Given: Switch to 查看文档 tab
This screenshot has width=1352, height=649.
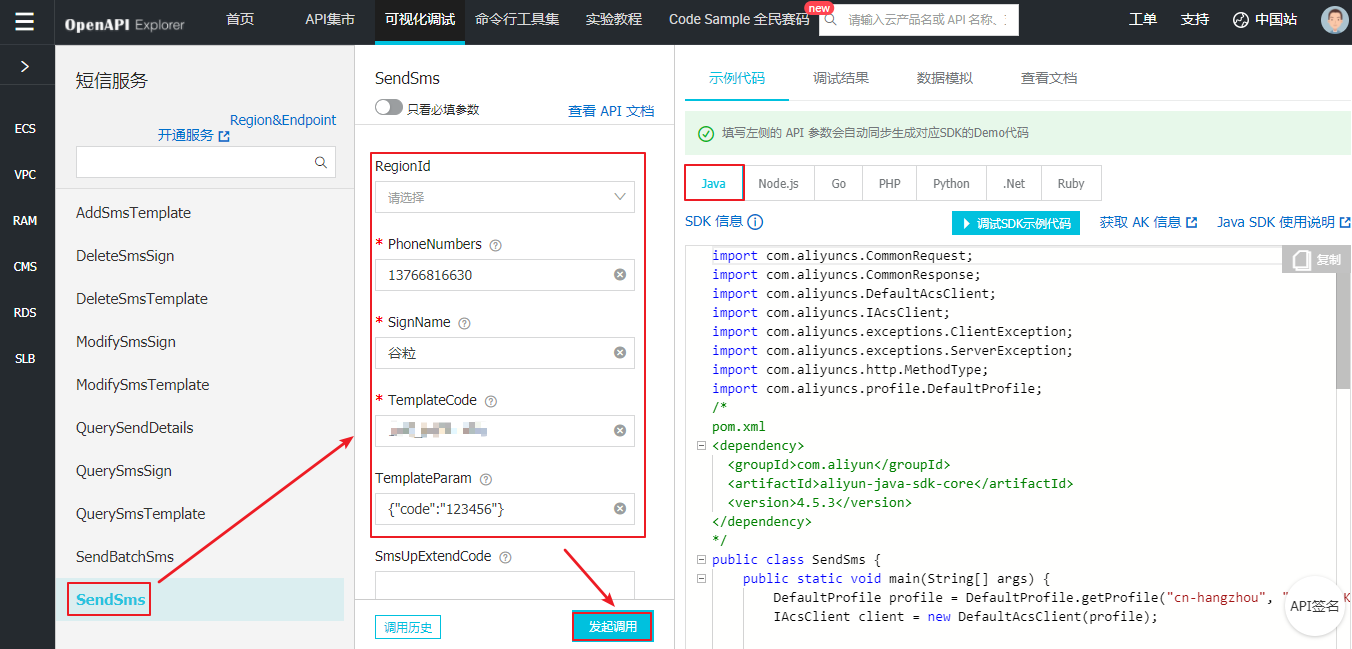Looking at the screenshot, I should (1049, 78).
